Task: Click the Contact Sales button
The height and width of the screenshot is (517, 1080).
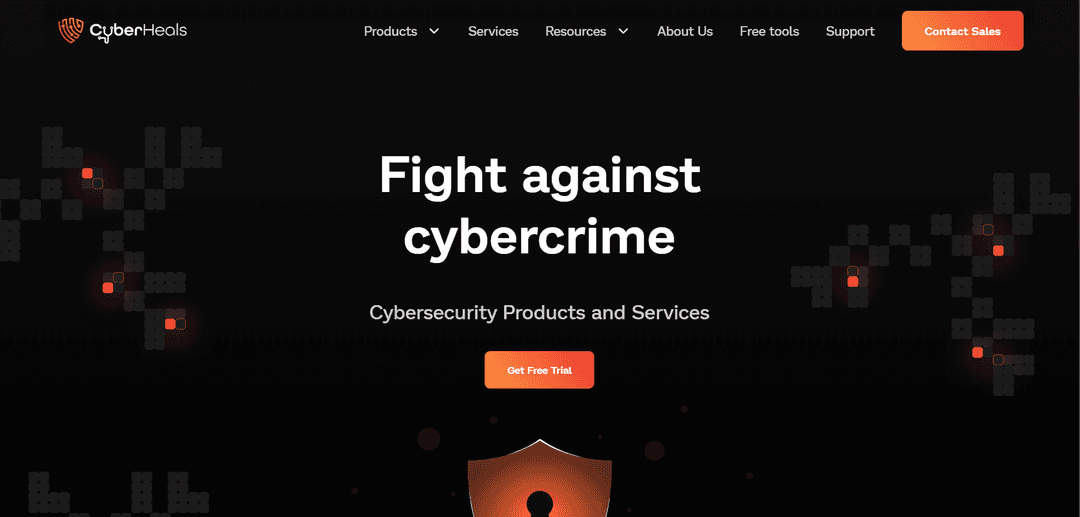Action: [x=962, y=31]
